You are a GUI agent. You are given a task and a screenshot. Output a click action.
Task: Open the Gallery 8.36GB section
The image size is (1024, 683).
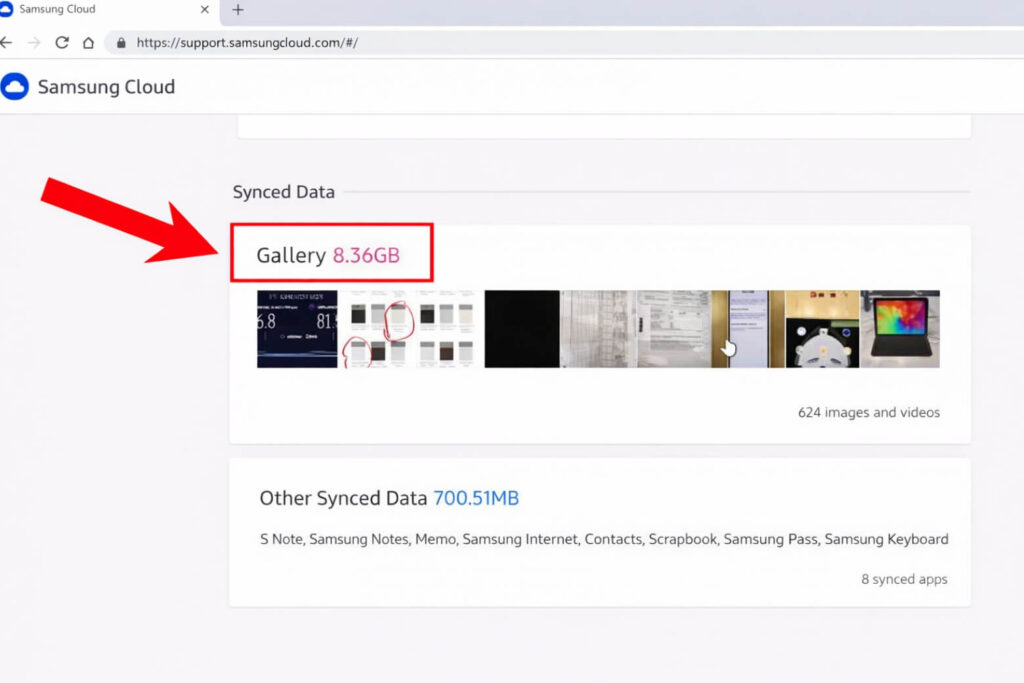[328, 255]
